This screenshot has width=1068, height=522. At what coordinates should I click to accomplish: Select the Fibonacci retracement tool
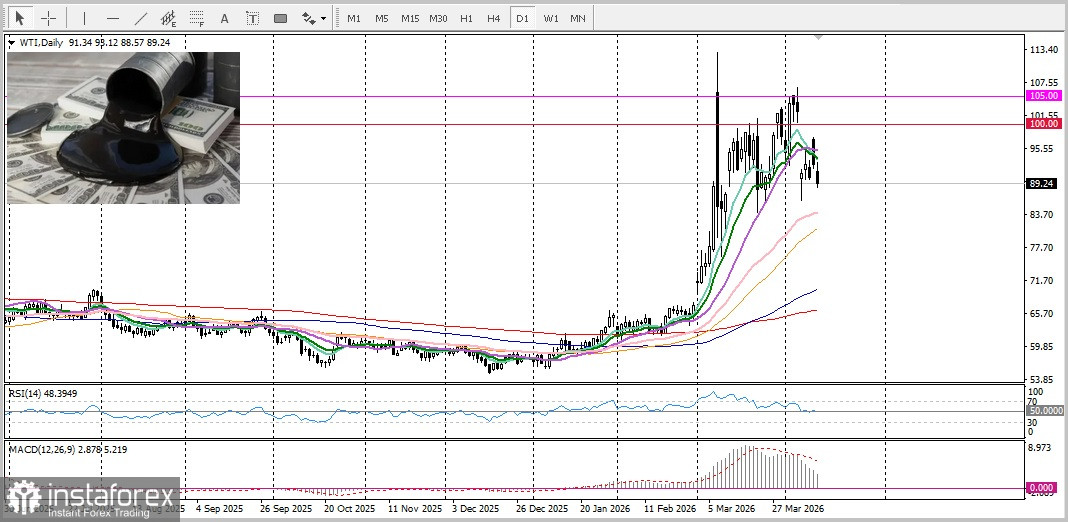[196, 18]
